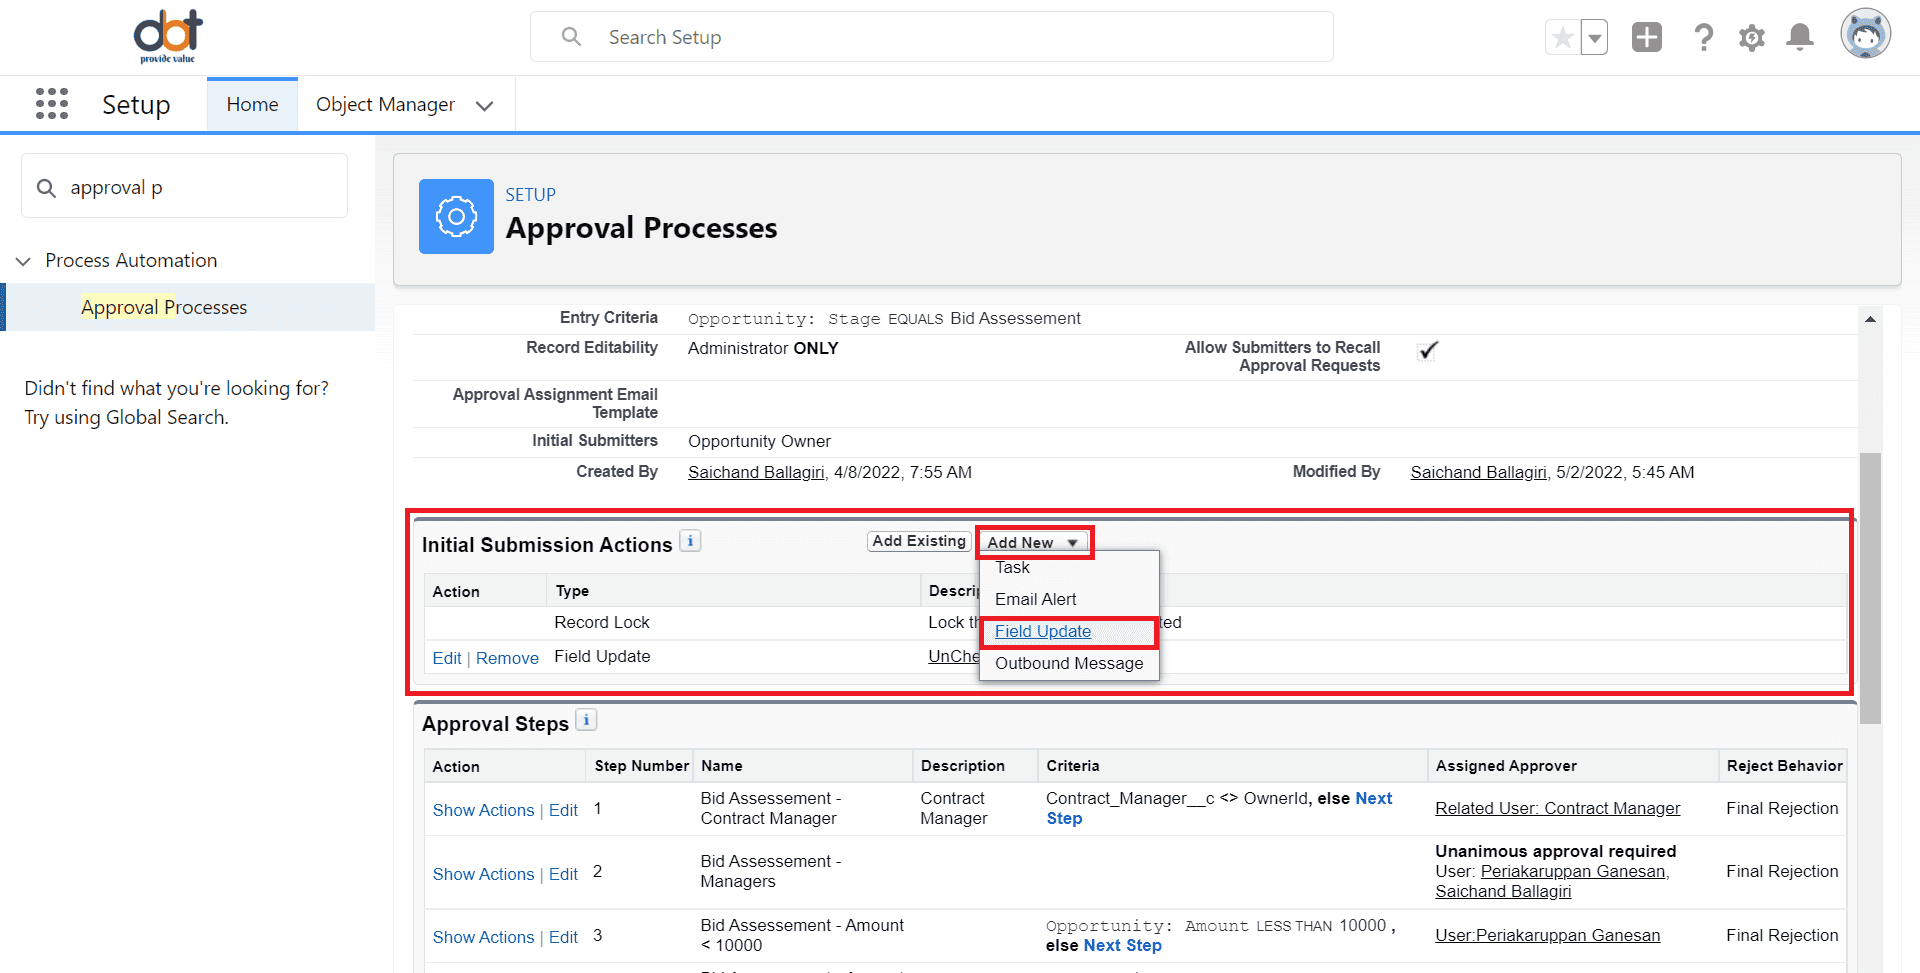Click the Search Setup magnifier icon
The width and height of the screenshot is (1920, 973).
point(571,37)
